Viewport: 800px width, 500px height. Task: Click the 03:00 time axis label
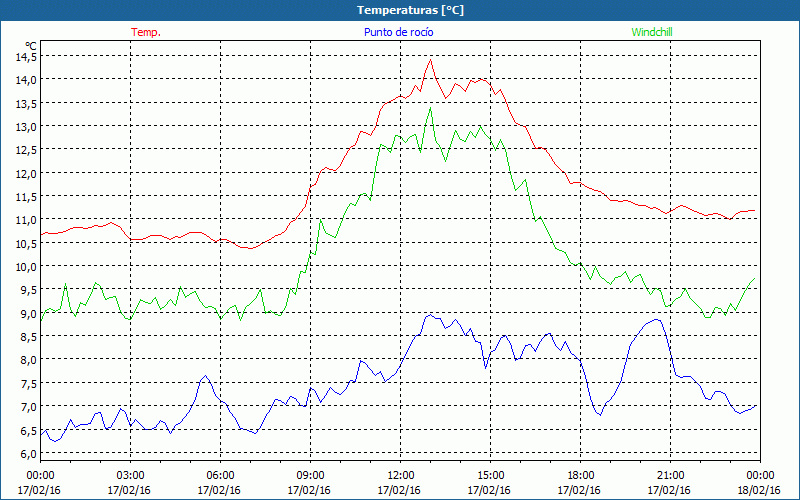point(129,476)
